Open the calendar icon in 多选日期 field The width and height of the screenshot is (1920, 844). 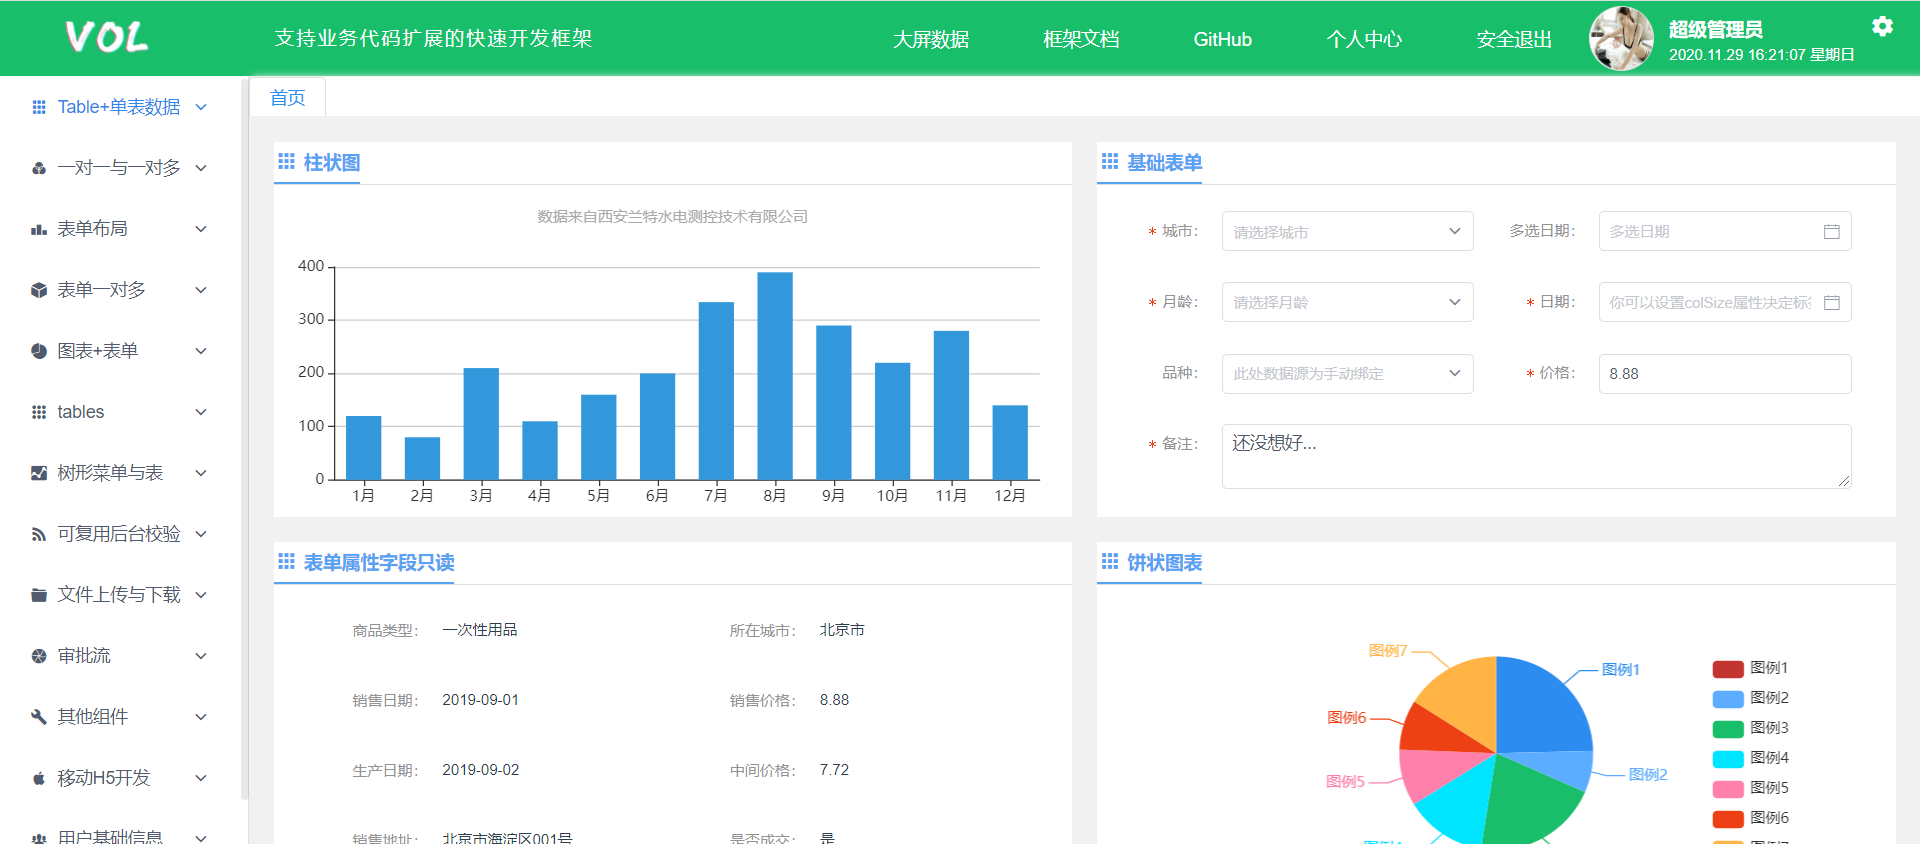pyautogui.click(x=1831, y=232)
